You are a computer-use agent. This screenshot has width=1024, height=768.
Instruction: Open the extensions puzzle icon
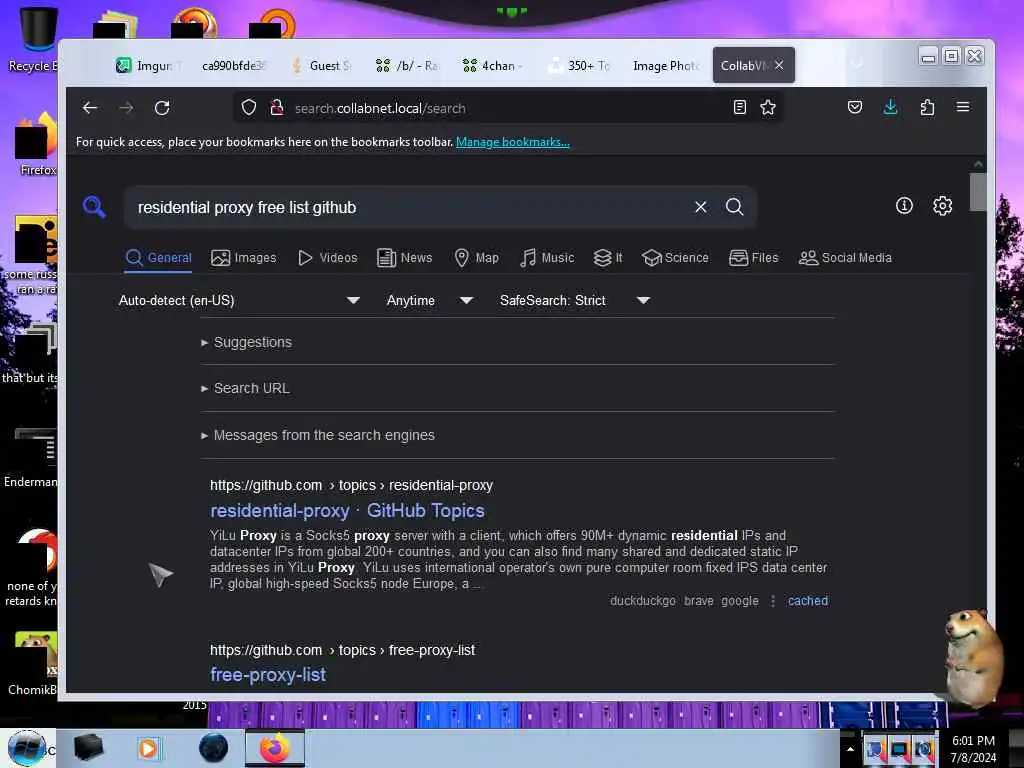click(x=927, y=107)
